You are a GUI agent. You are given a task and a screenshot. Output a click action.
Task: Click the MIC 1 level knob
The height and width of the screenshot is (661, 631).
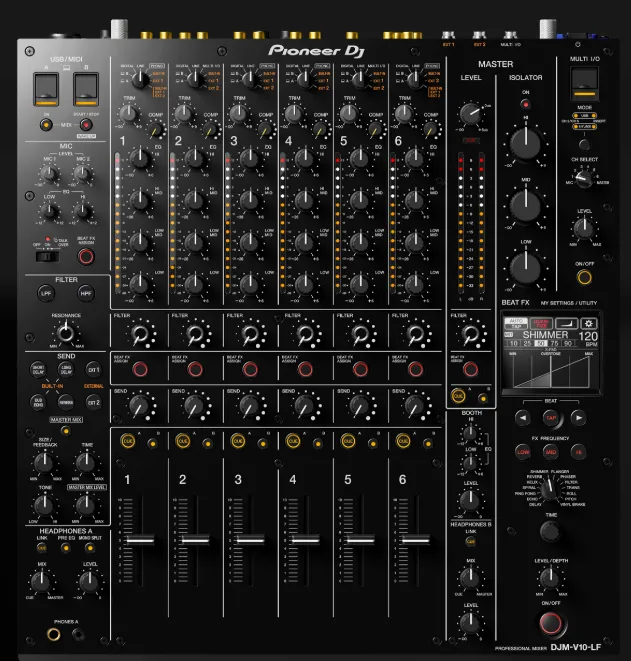(x=49, y=173)
